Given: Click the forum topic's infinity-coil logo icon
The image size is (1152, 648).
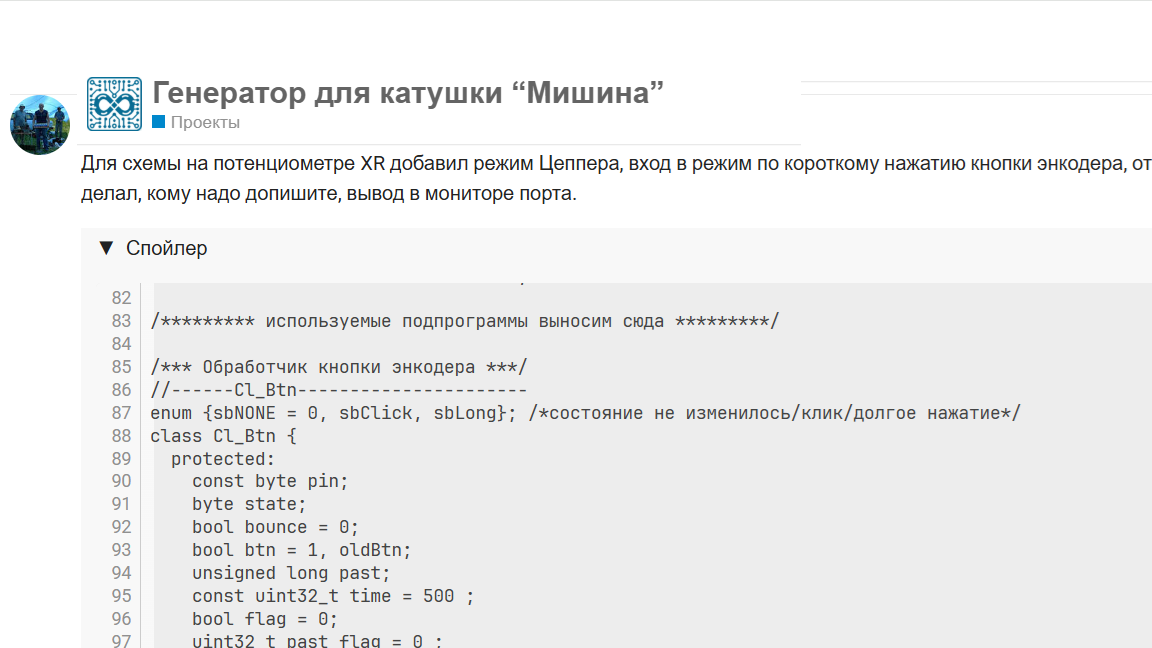Looking at the screenshot, I should (114, 102).
